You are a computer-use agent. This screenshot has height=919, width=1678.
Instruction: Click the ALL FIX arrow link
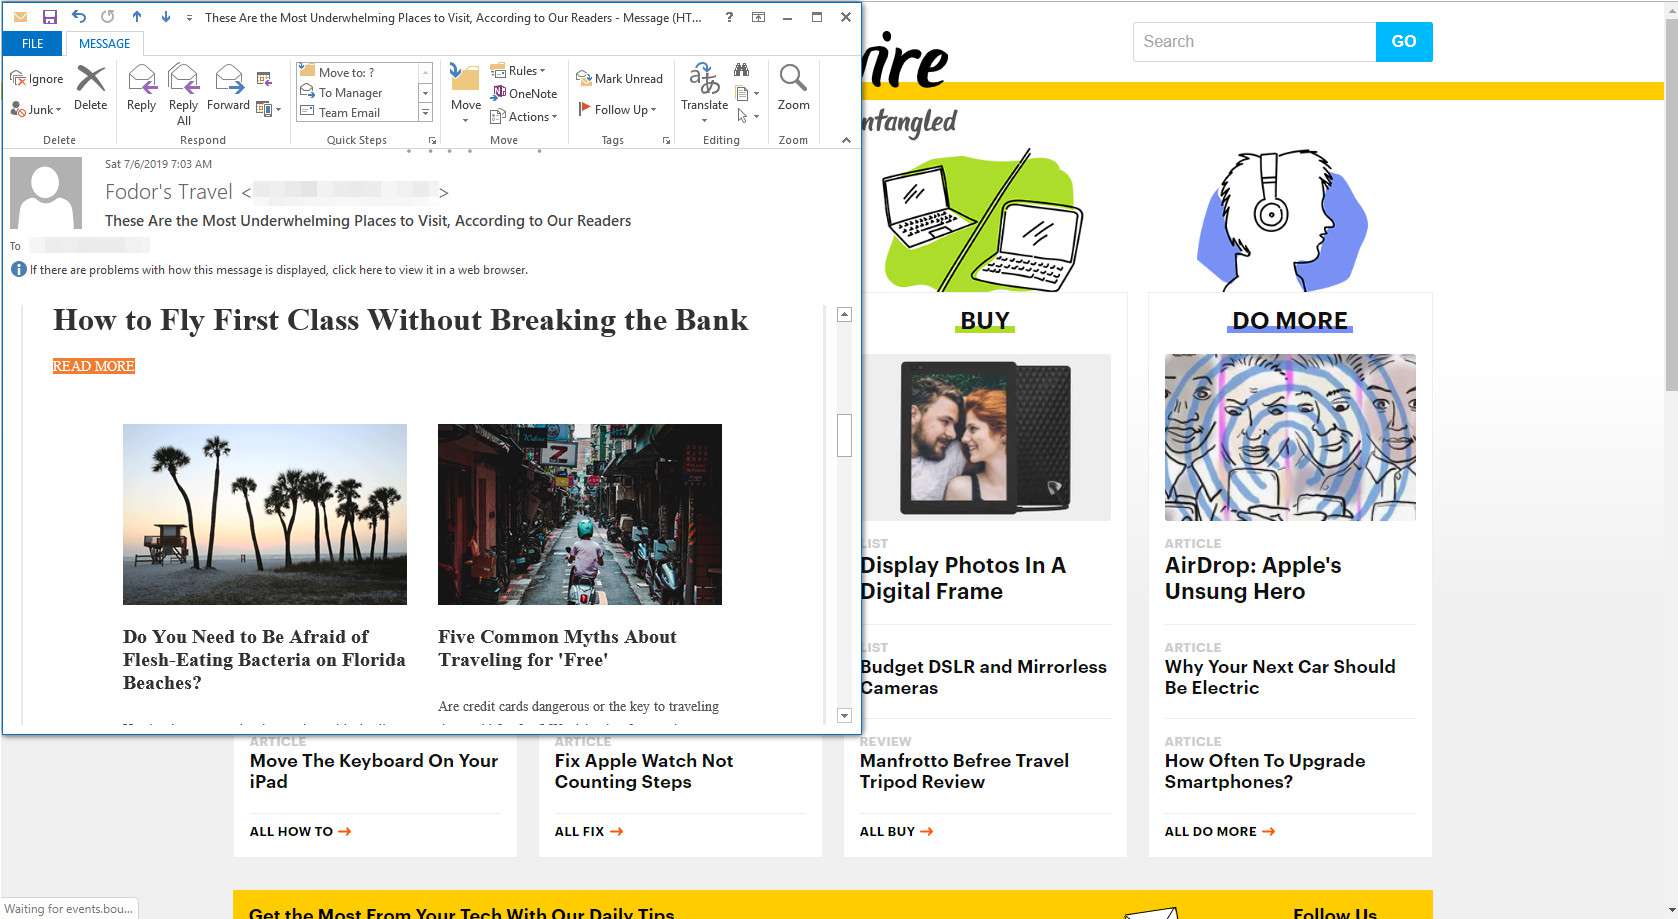[x=589, y=831]
